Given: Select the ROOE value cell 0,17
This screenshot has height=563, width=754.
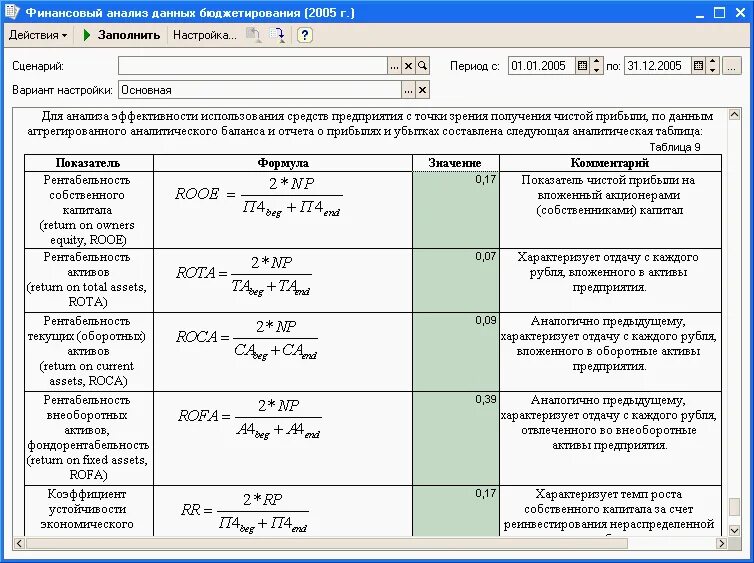Looking at the screenshot, I should tap(455, 210).
